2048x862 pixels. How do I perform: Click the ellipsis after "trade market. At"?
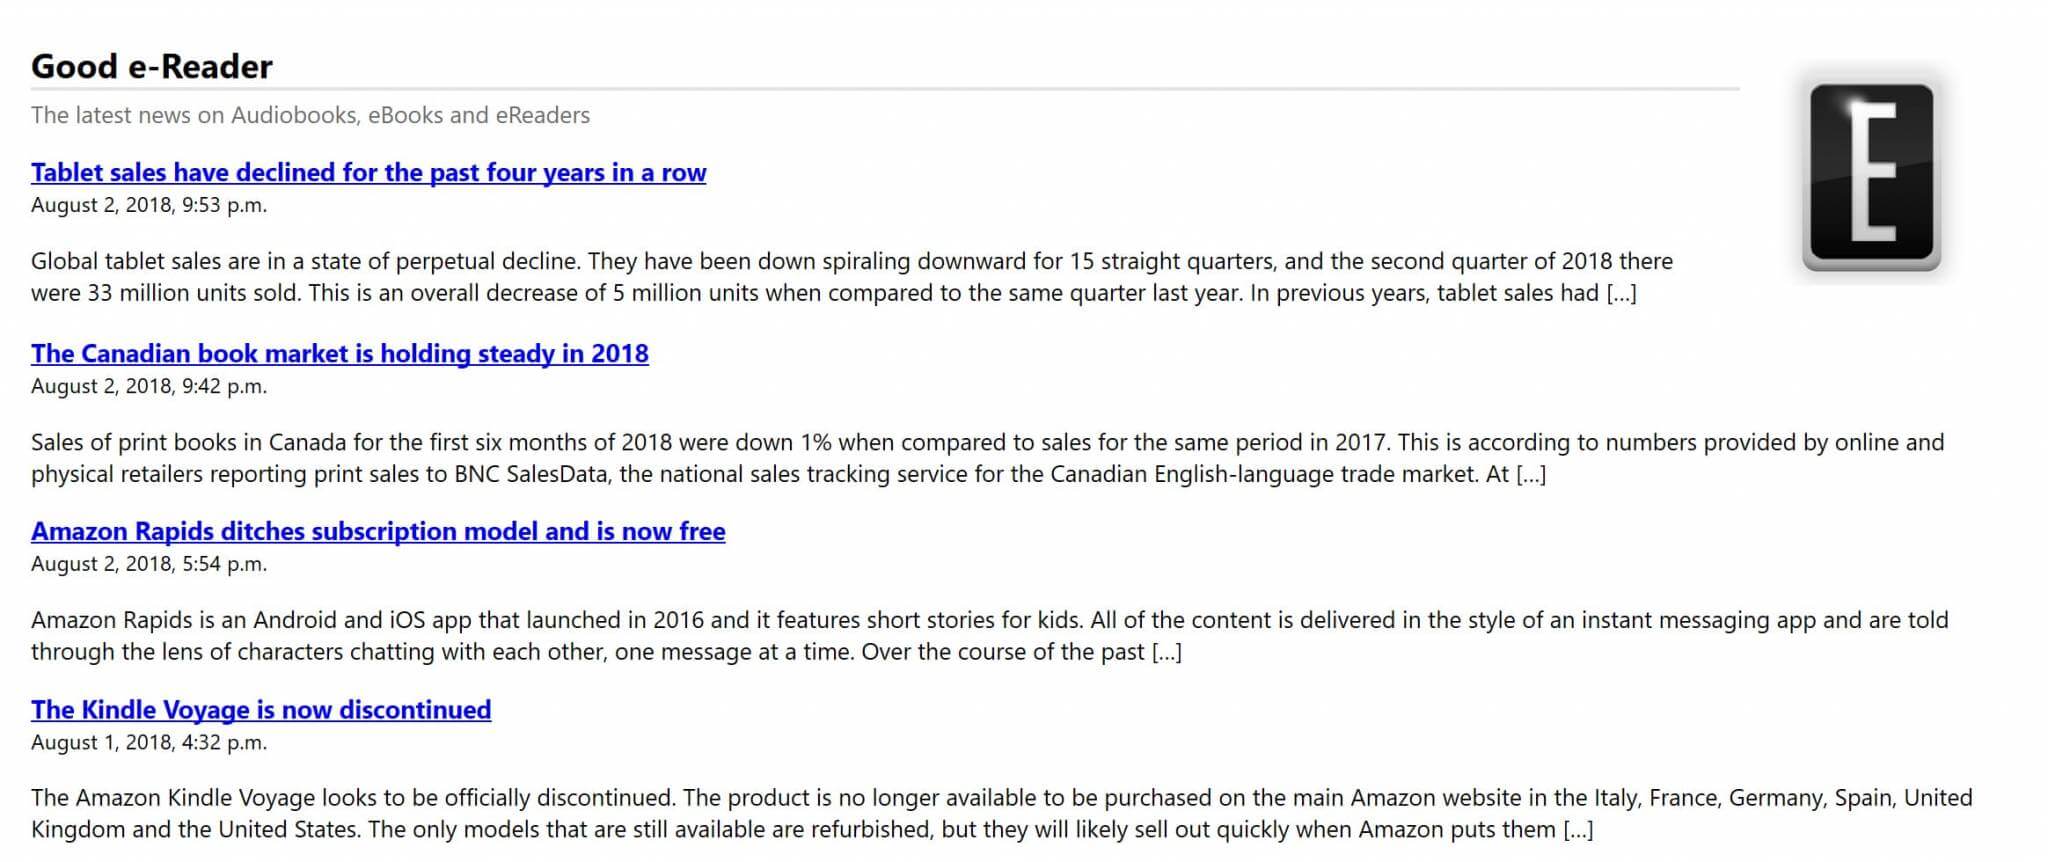[1531, 474]
